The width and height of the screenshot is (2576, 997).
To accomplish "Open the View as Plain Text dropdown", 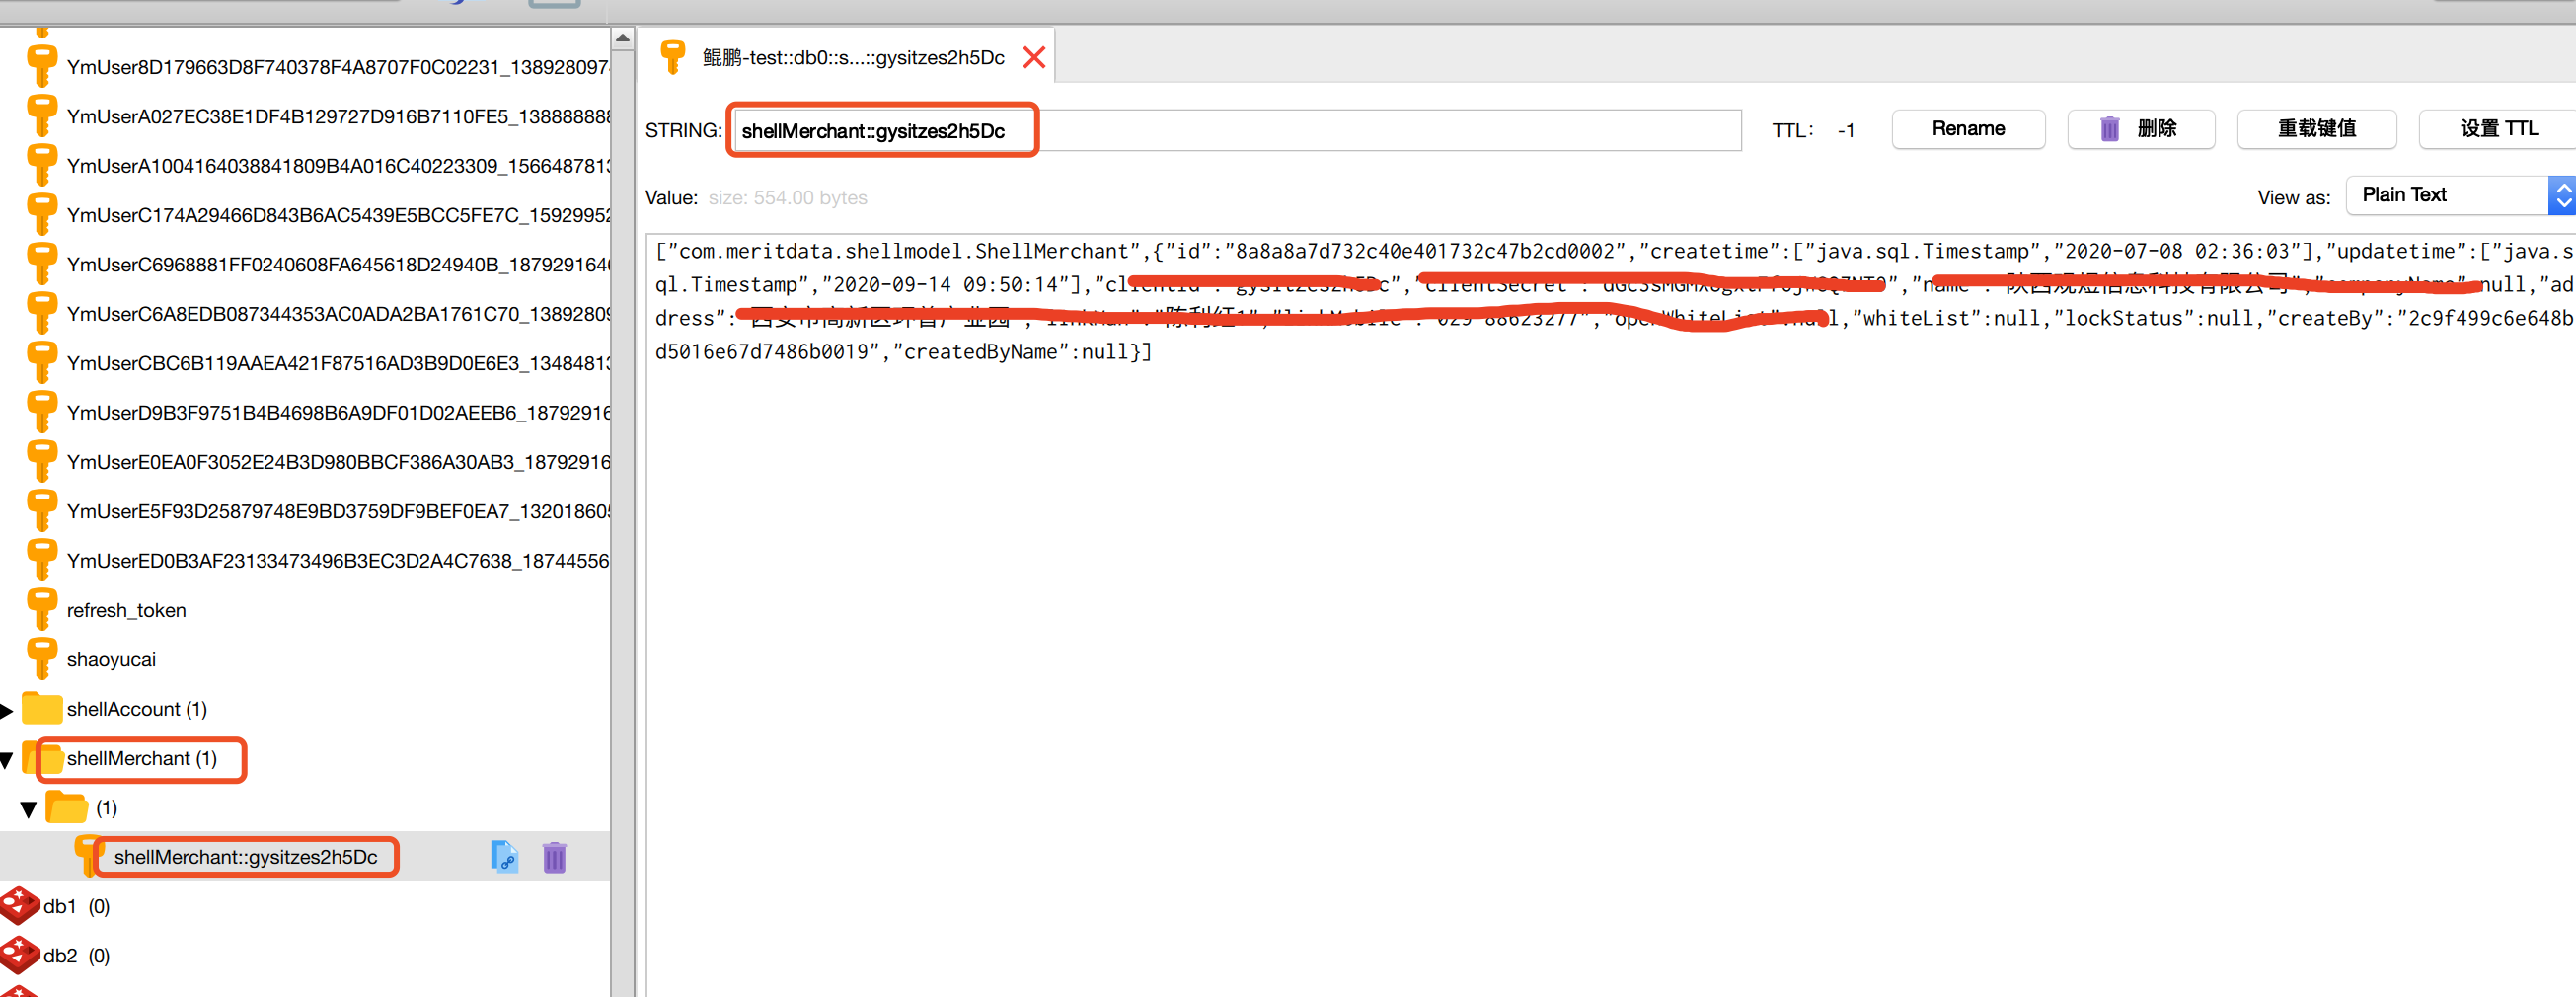I will (x=2460, y=195).
